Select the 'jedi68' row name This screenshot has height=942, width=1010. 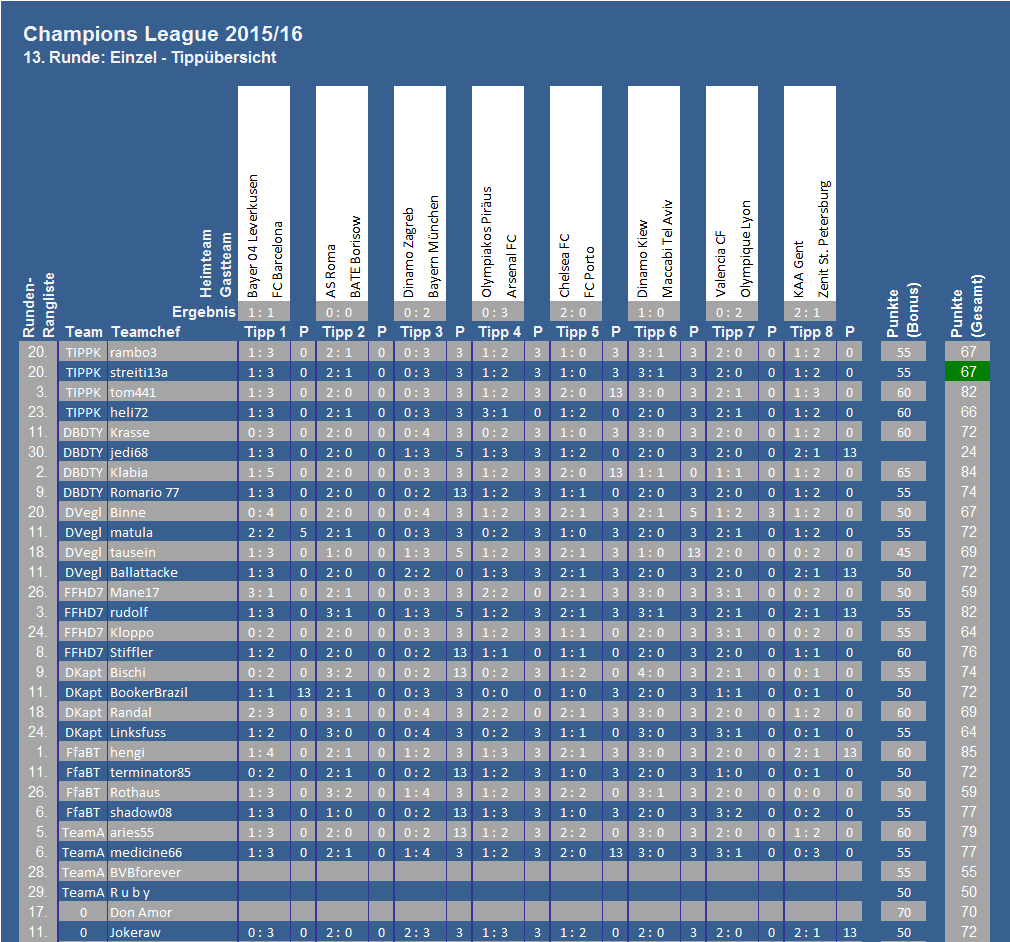click(173, 452)
